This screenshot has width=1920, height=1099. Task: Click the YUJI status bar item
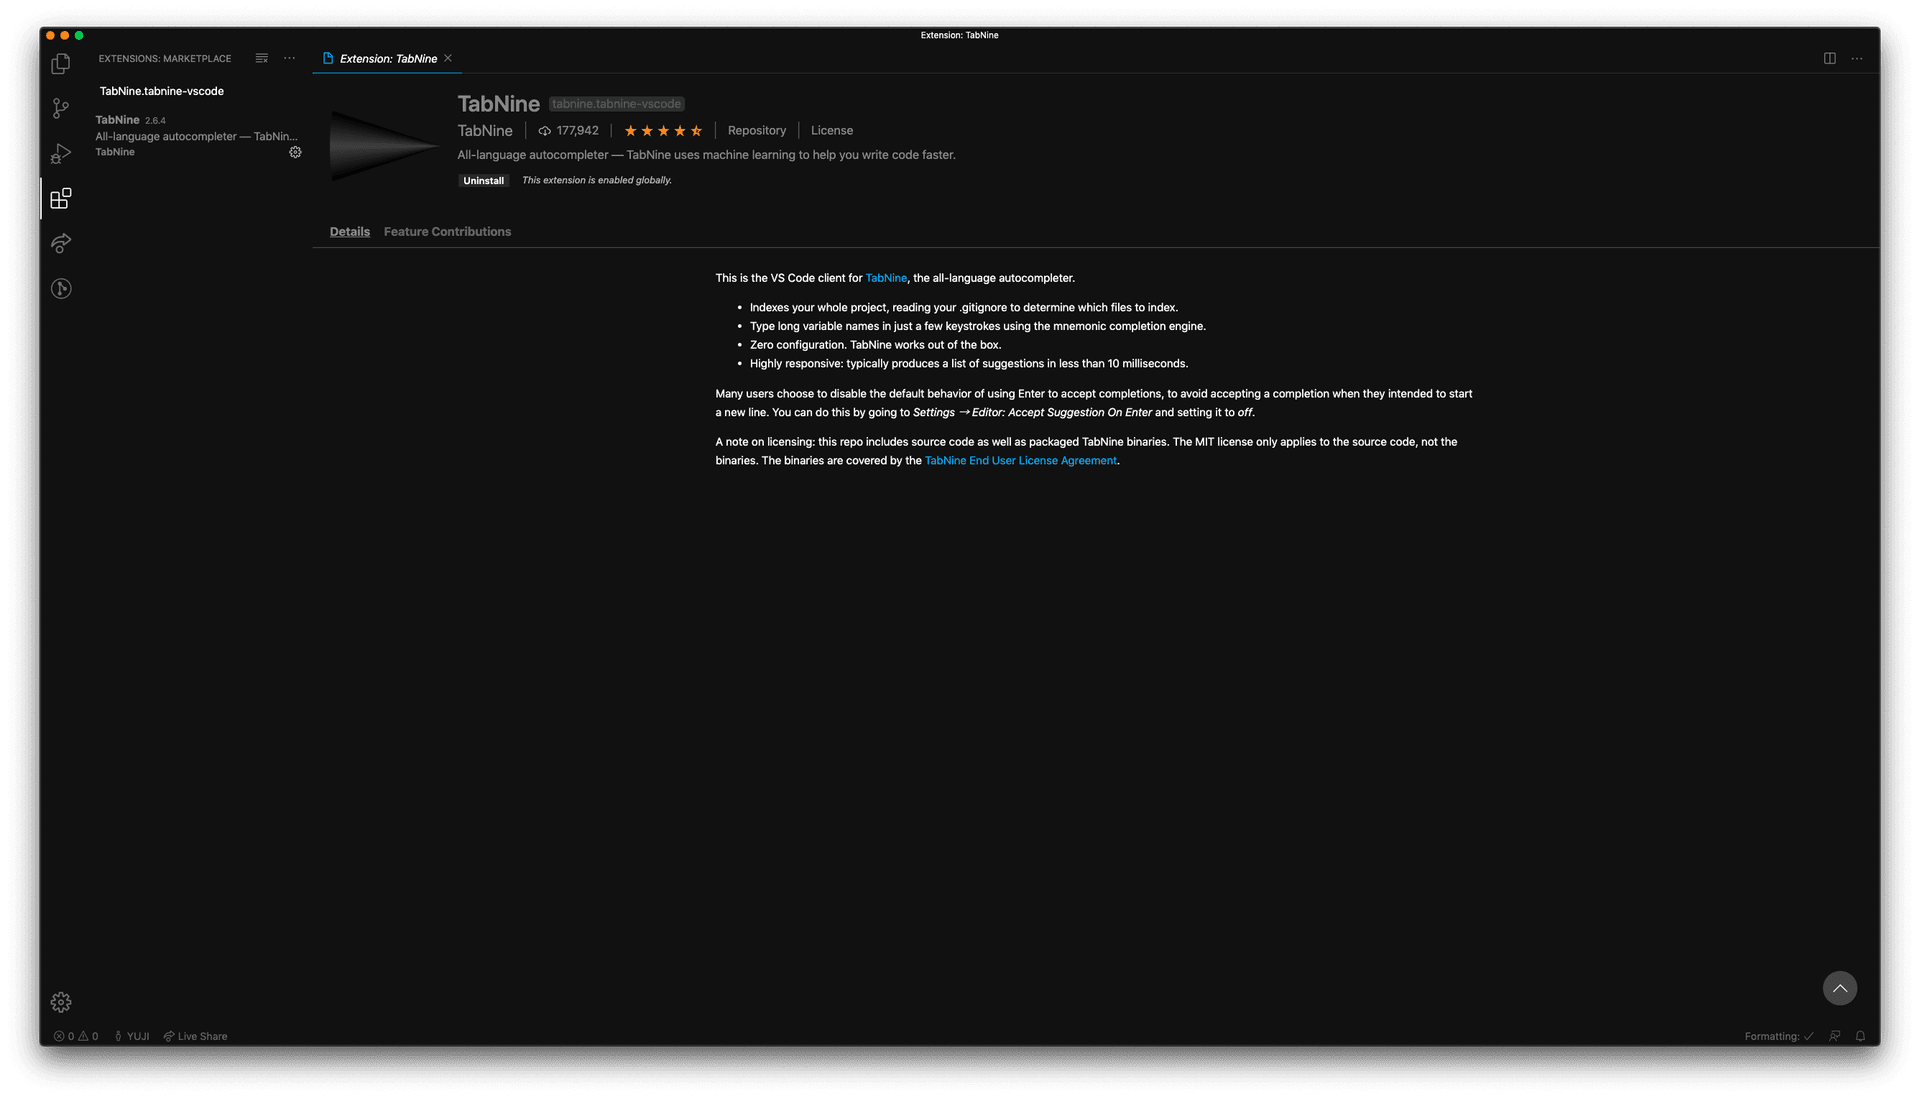pos(132,1036)
